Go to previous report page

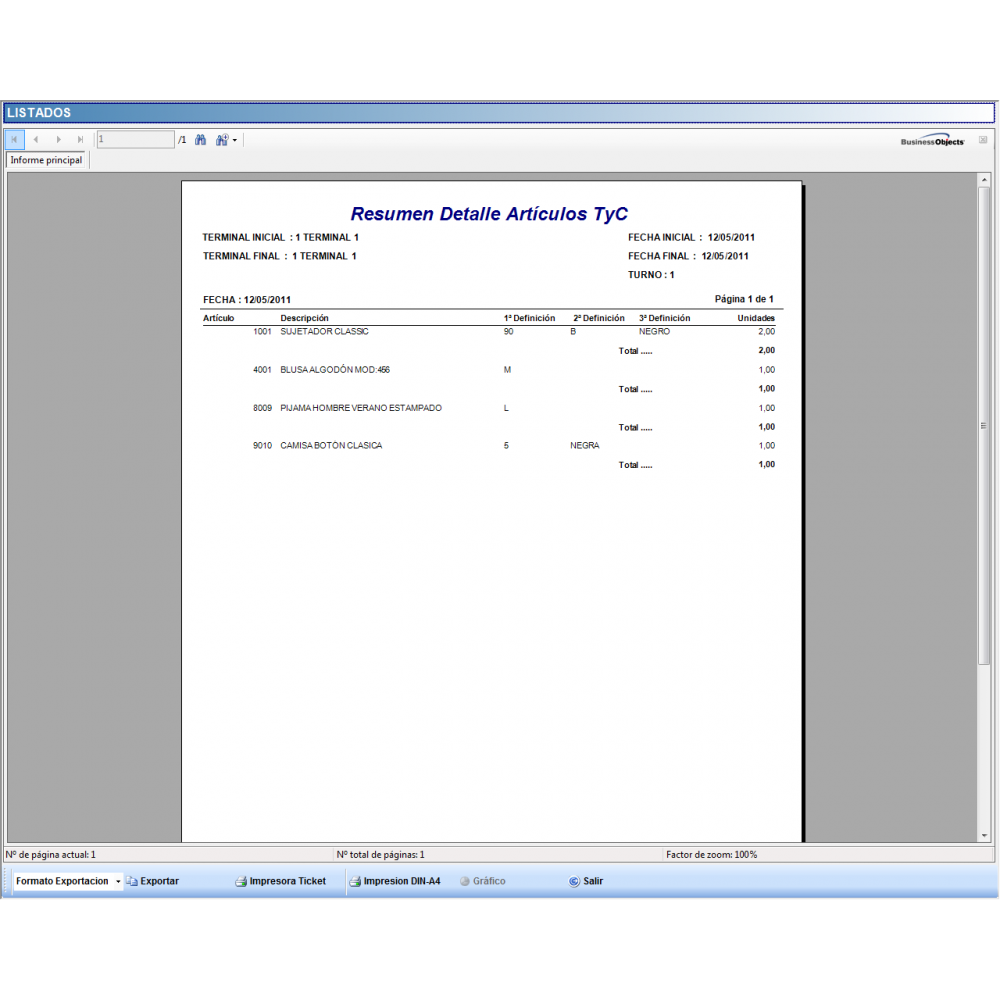click(36, 140)
